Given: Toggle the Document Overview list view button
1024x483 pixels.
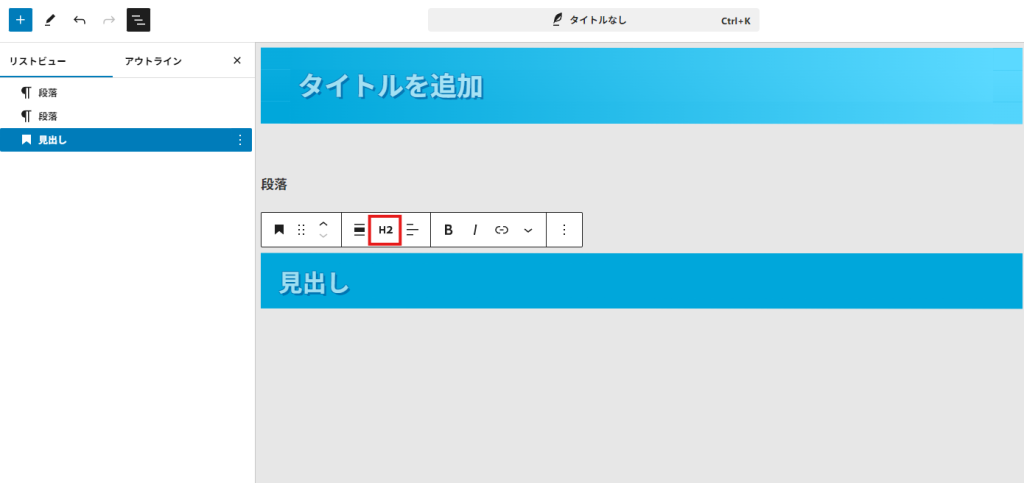Looking at the screenshot, I should click(138, 20).
